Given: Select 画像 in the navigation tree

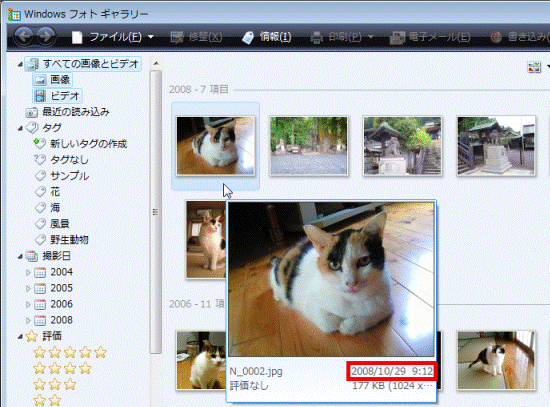Looking at the screenshot, I should pos(53,80).
